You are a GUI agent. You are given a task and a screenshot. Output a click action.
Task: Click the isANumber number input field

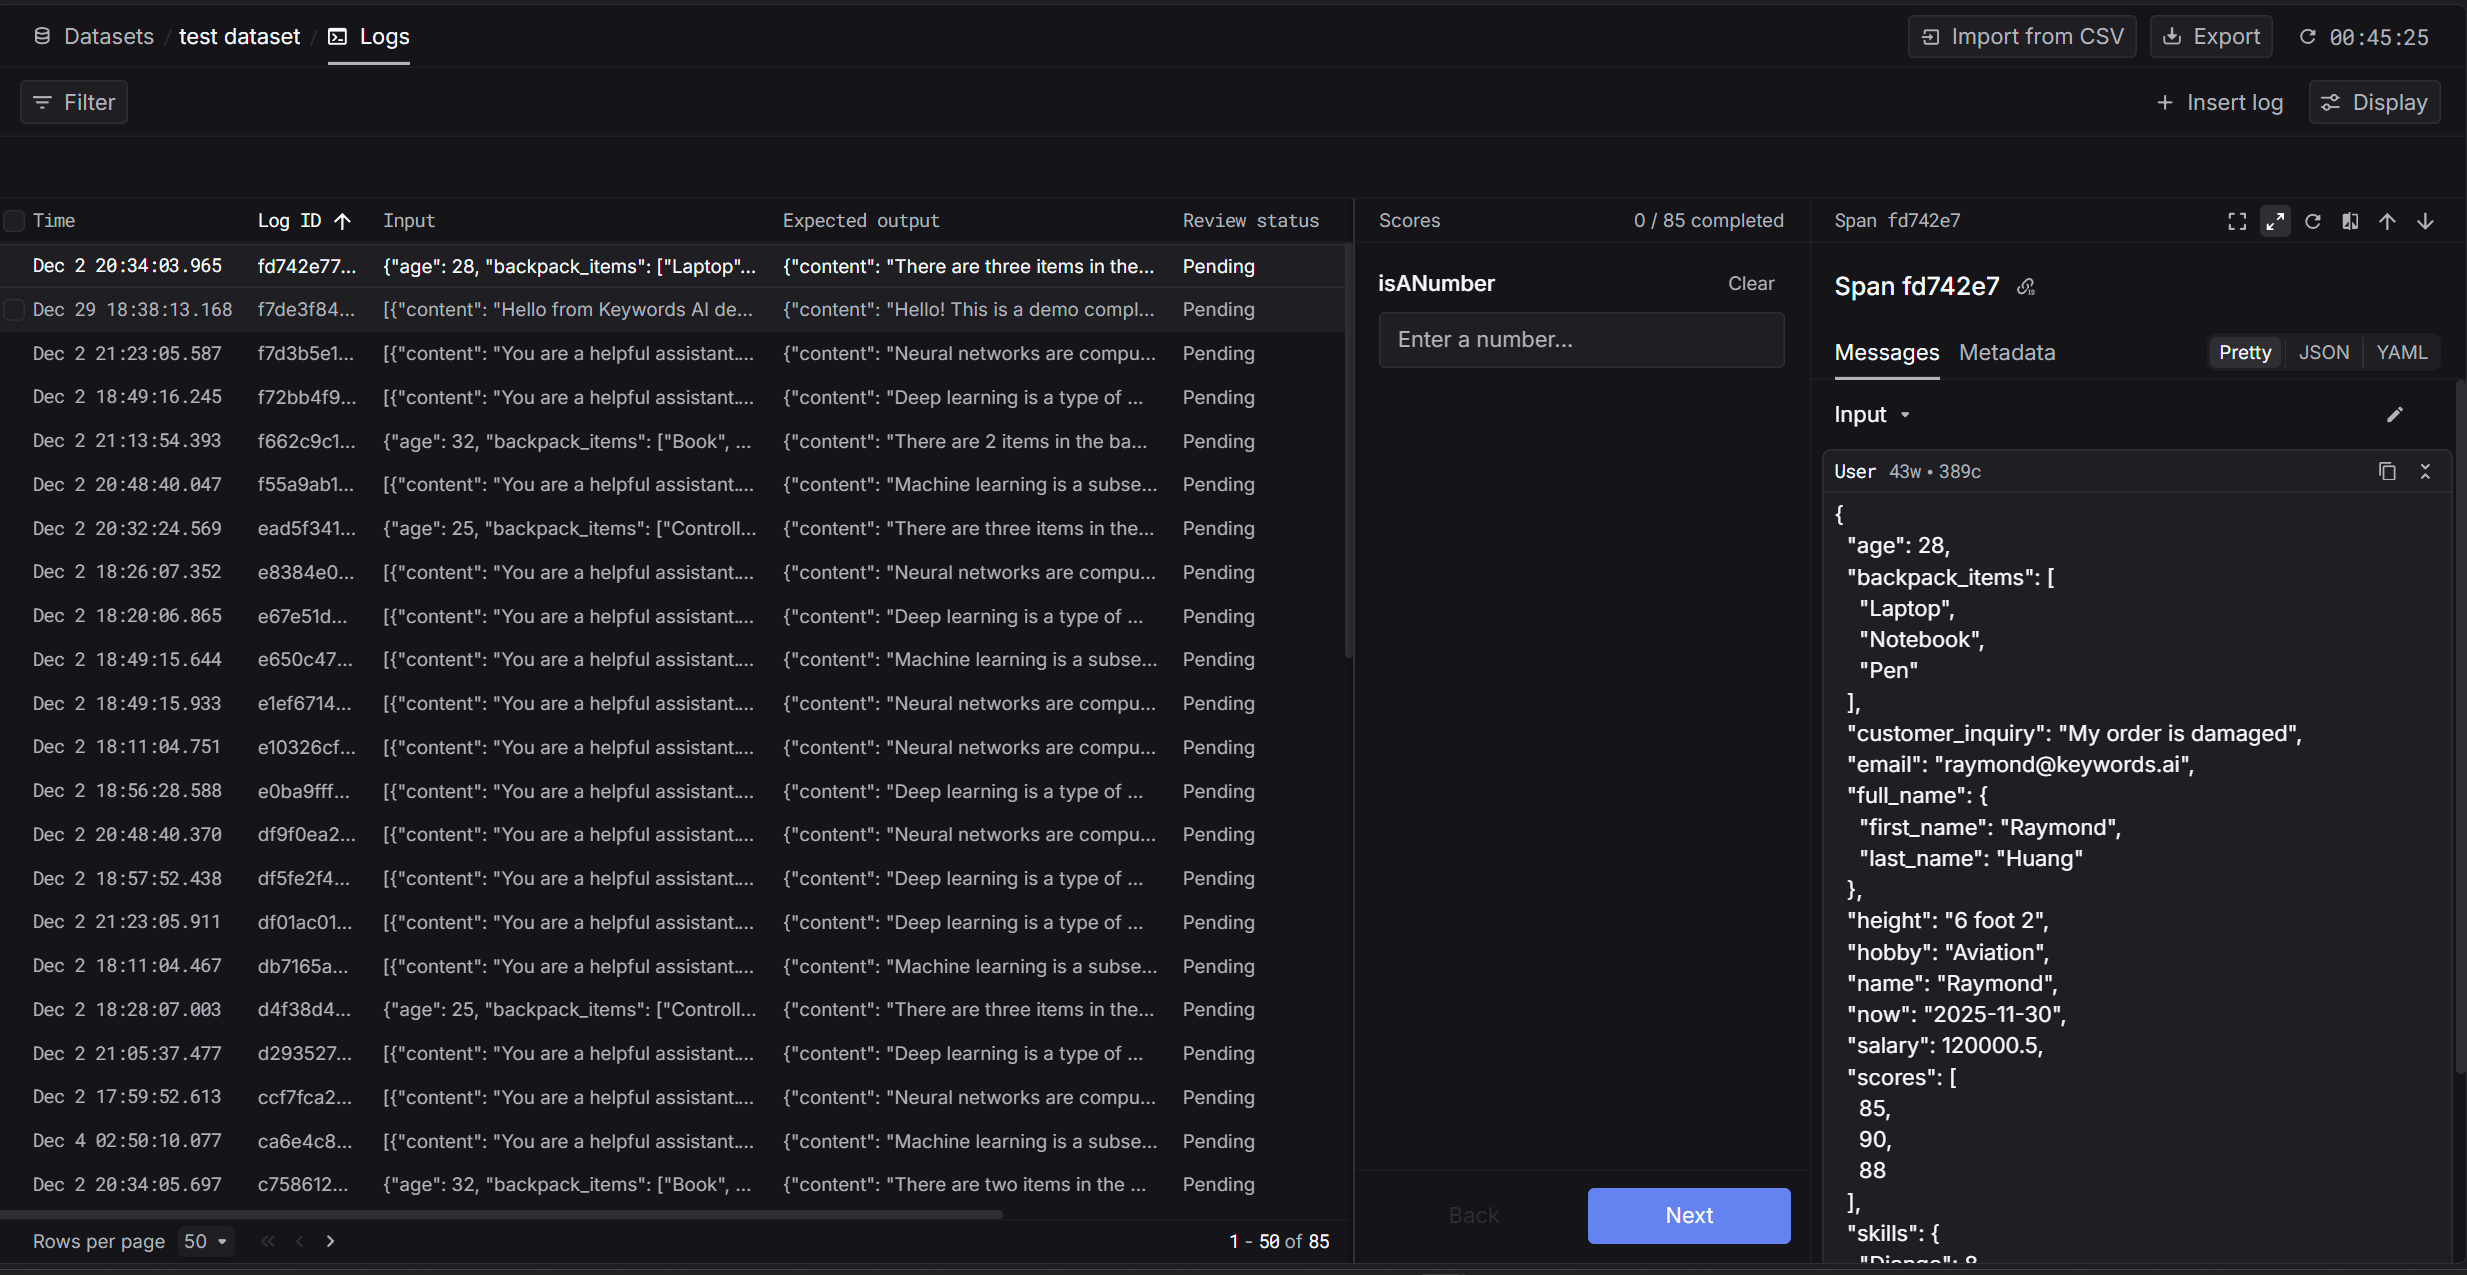1580,340
